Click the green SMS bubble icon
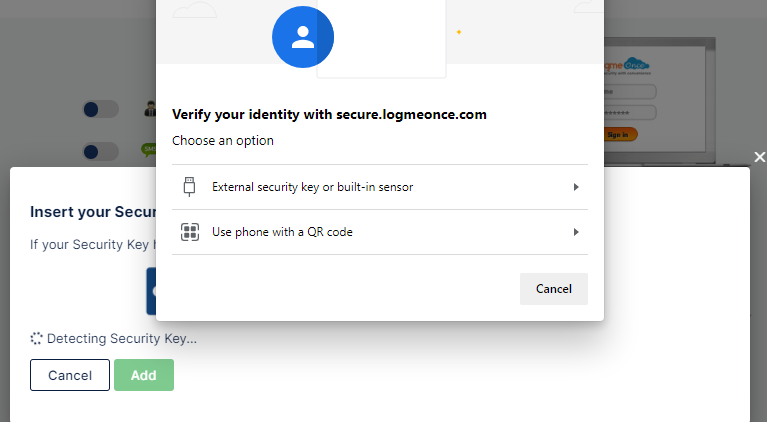The width and height of the screenshot is (767, 422). click(x=149, y=150)
